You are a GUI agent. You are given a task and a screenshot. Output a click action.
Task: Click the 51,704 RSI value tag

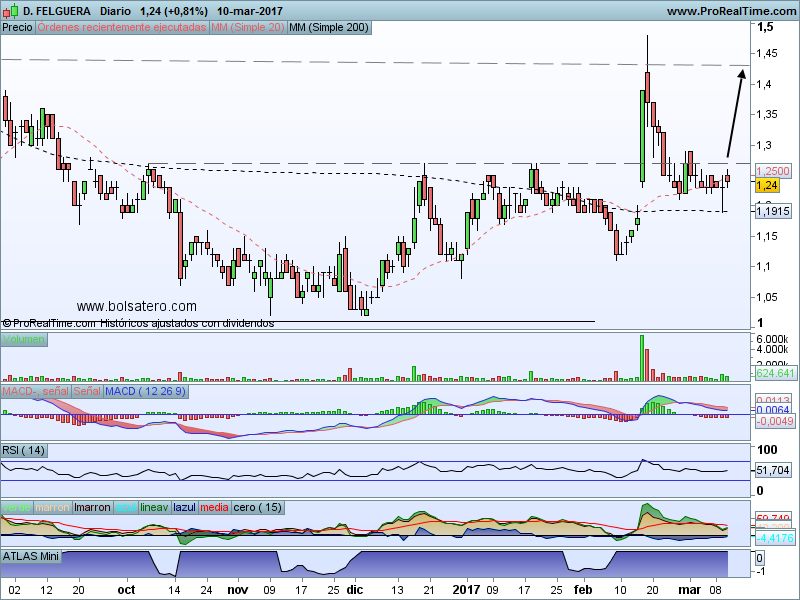[x=773, y=469]
